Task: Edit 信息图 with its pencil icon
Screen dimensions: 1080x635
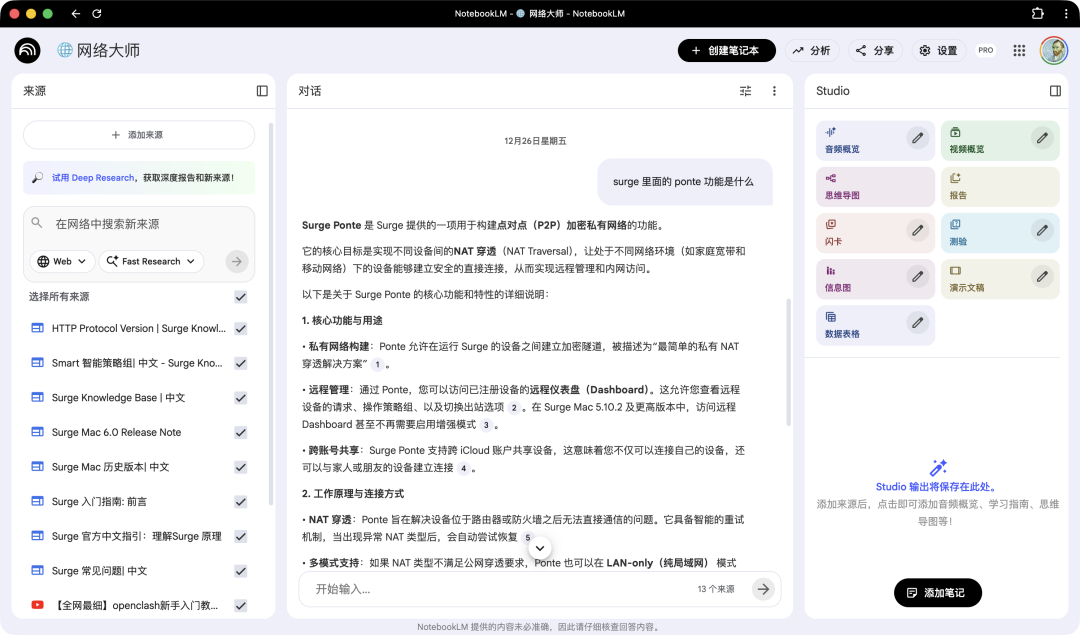Action: [x=917, y=277]
